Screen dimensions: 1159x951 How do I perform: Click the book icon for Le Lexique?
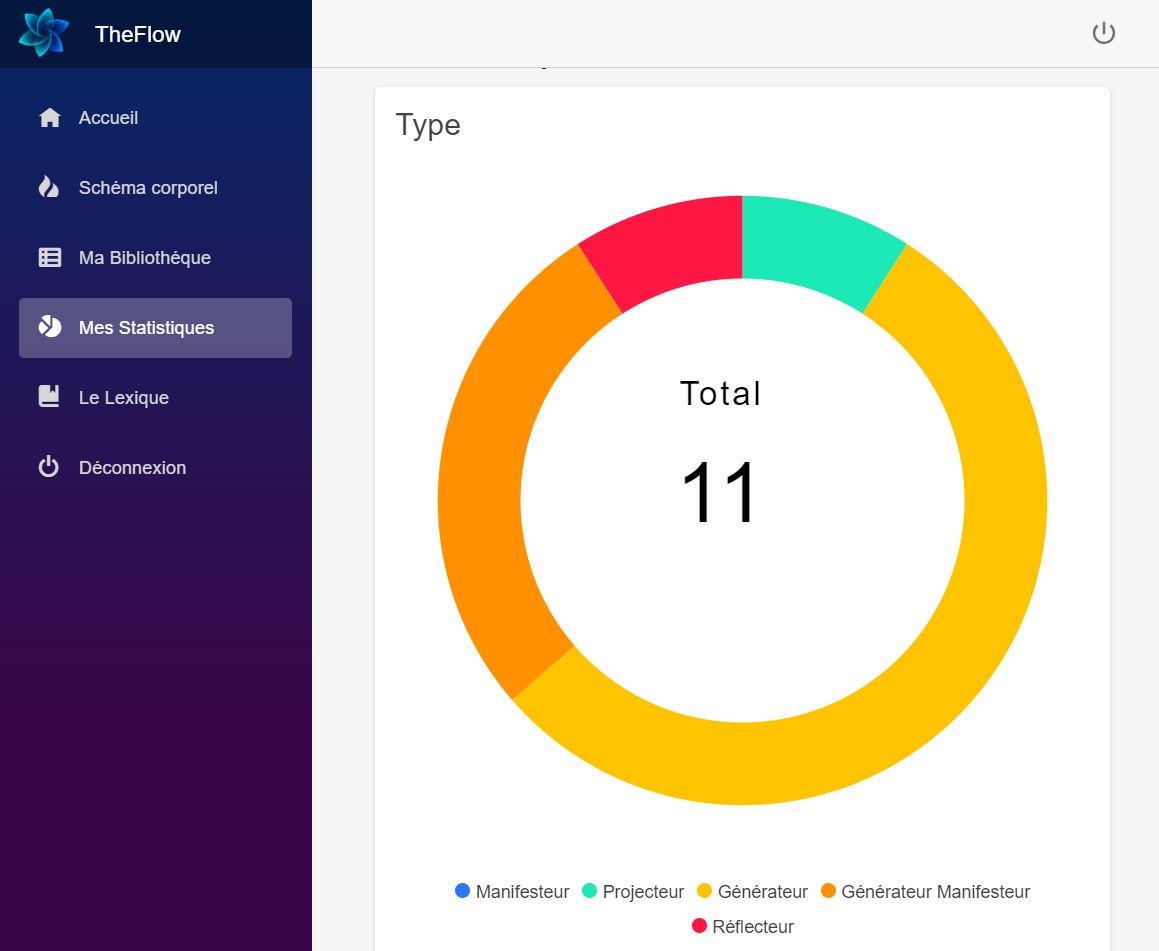[49, 397]
